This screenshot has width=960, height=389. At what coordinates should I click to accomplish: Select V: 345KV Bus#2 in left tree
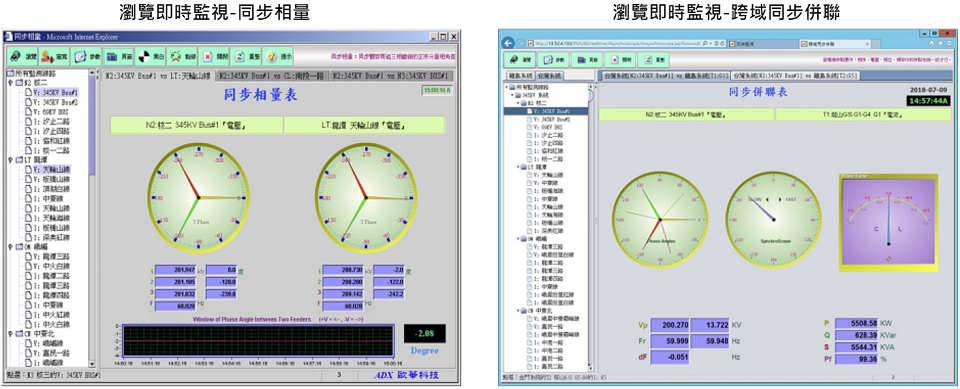tap(55, 102)
